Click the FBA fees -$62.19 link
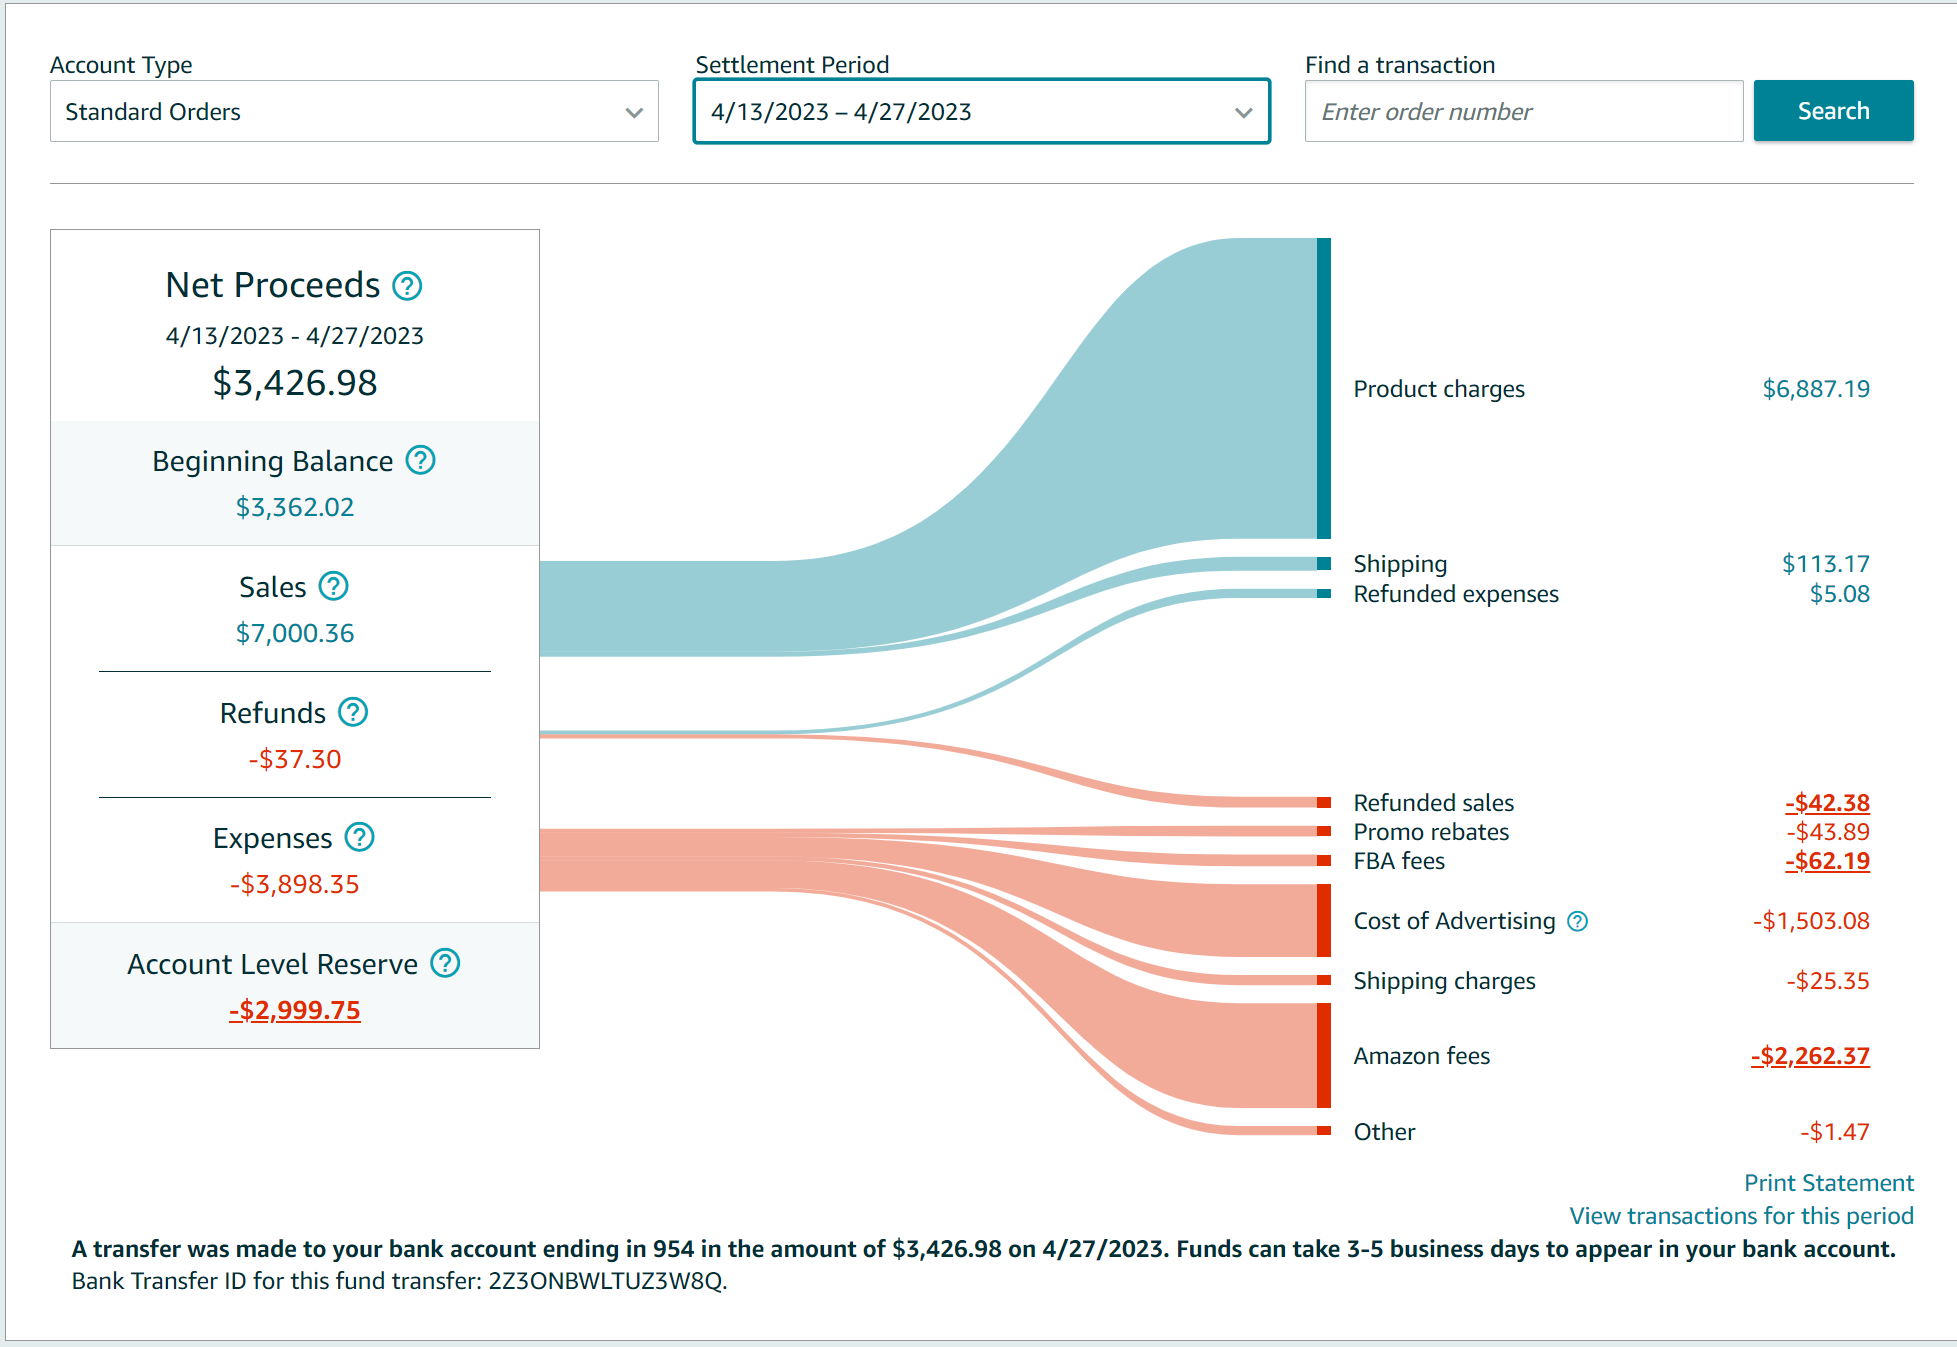Viewport: 1957px width, 1347px height. pos(1827,861)
